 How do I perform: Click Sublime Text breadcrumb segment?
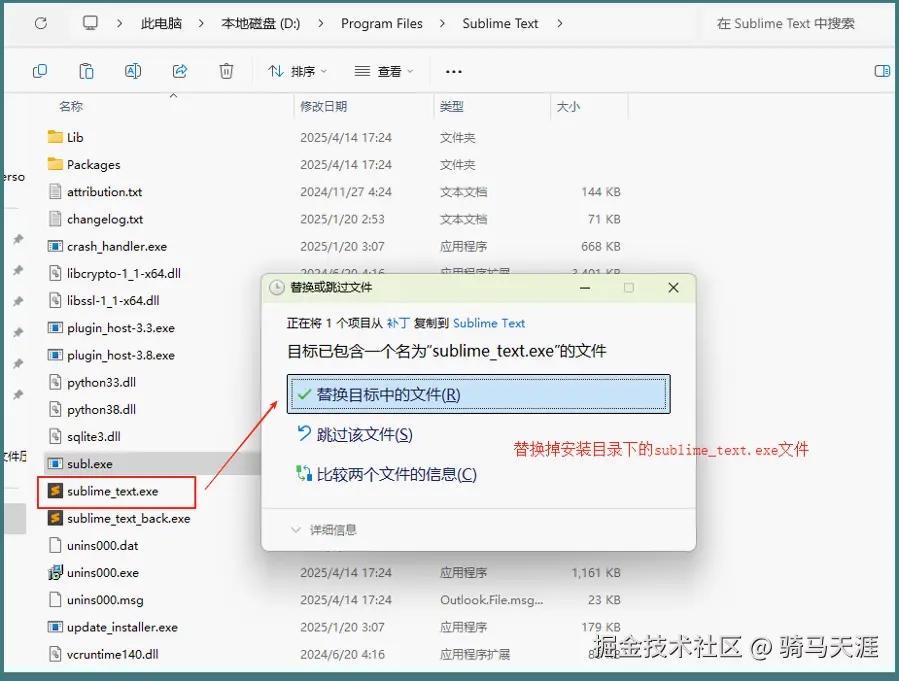[501, 24]
